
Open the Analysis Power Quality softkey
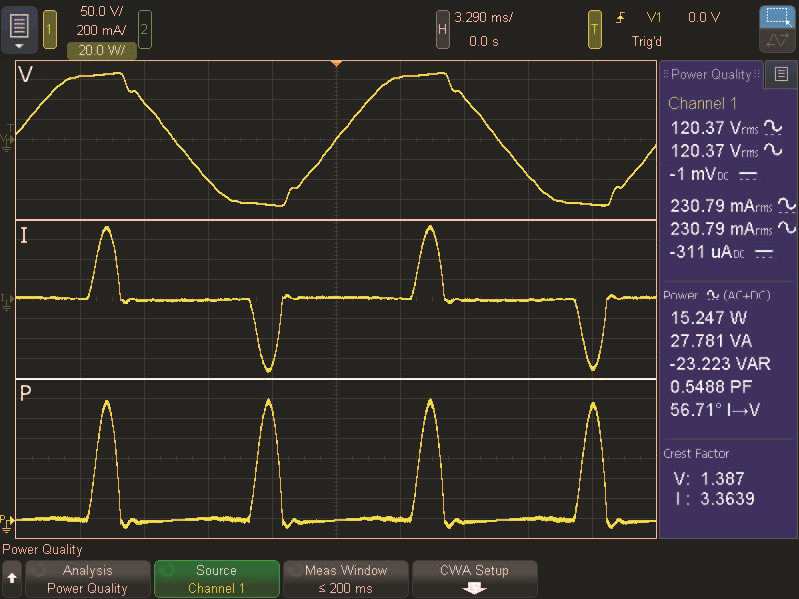coord(87,579)
